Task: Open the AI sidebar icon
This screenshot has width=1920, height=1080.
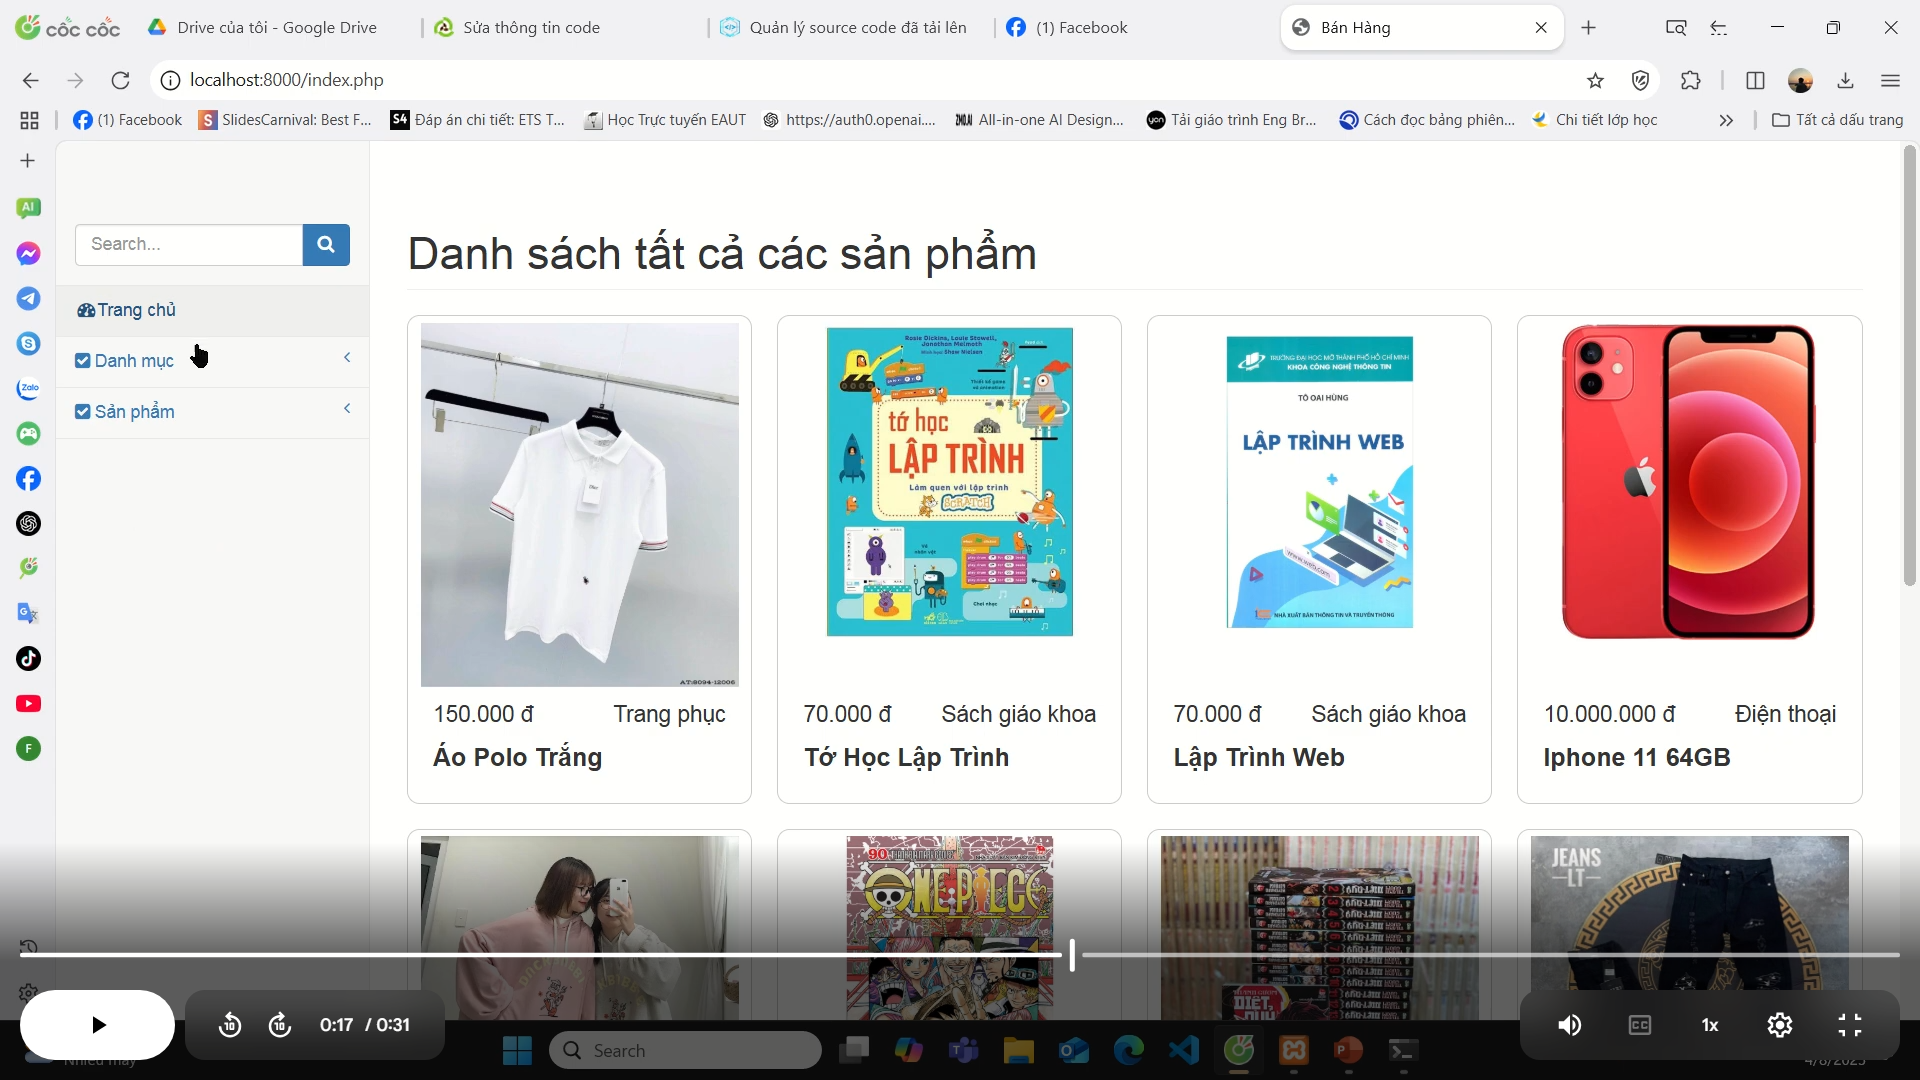Action: coord(28,208)
